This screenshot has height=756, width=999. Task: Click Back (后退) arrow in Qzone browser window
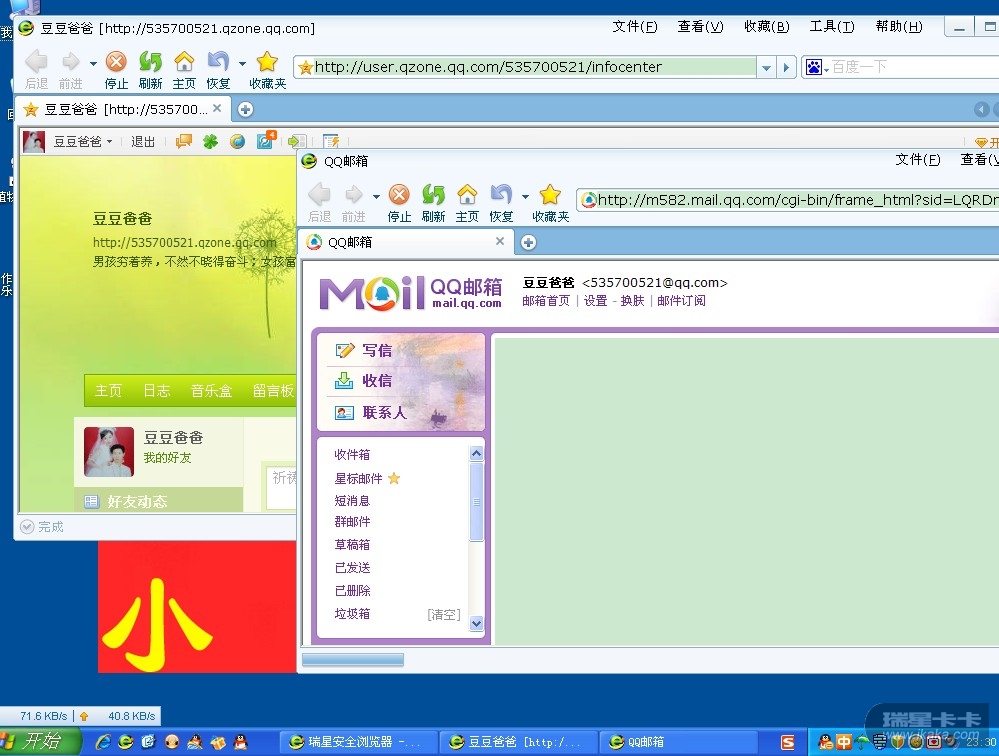(x=36, y=62)
